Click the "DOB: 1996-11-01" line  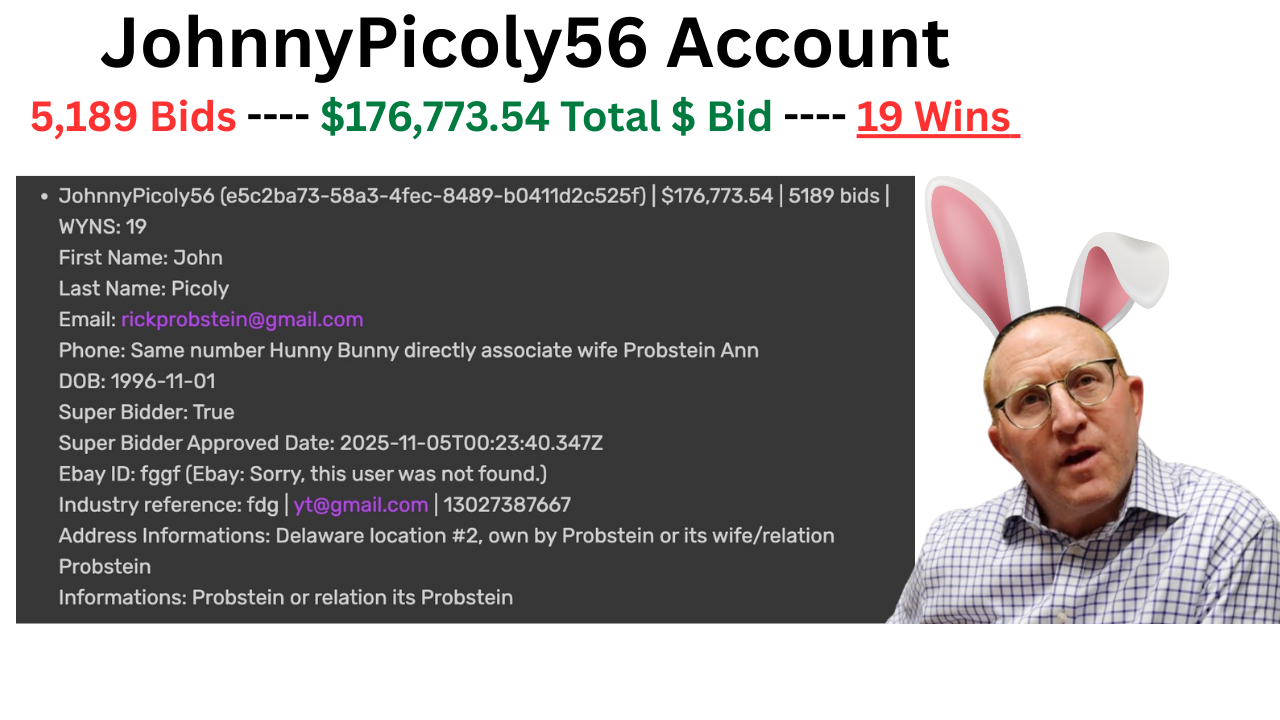point(137,382)
